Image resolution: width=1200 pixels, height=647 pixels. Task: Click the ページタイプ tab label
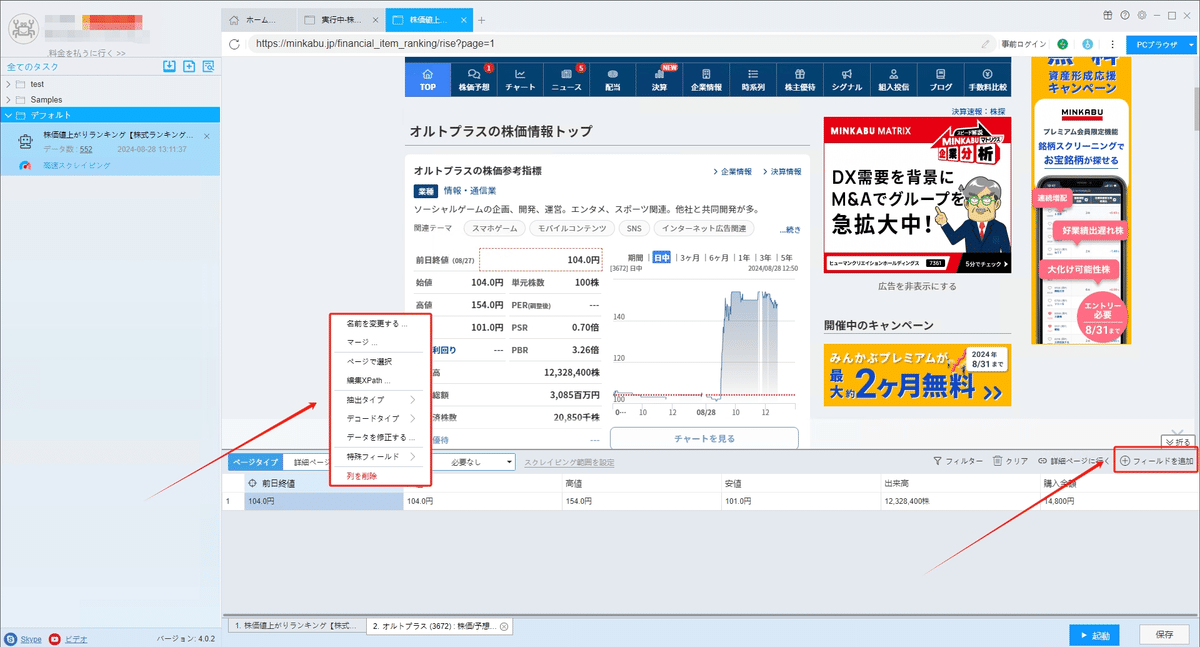coord(254,462)
